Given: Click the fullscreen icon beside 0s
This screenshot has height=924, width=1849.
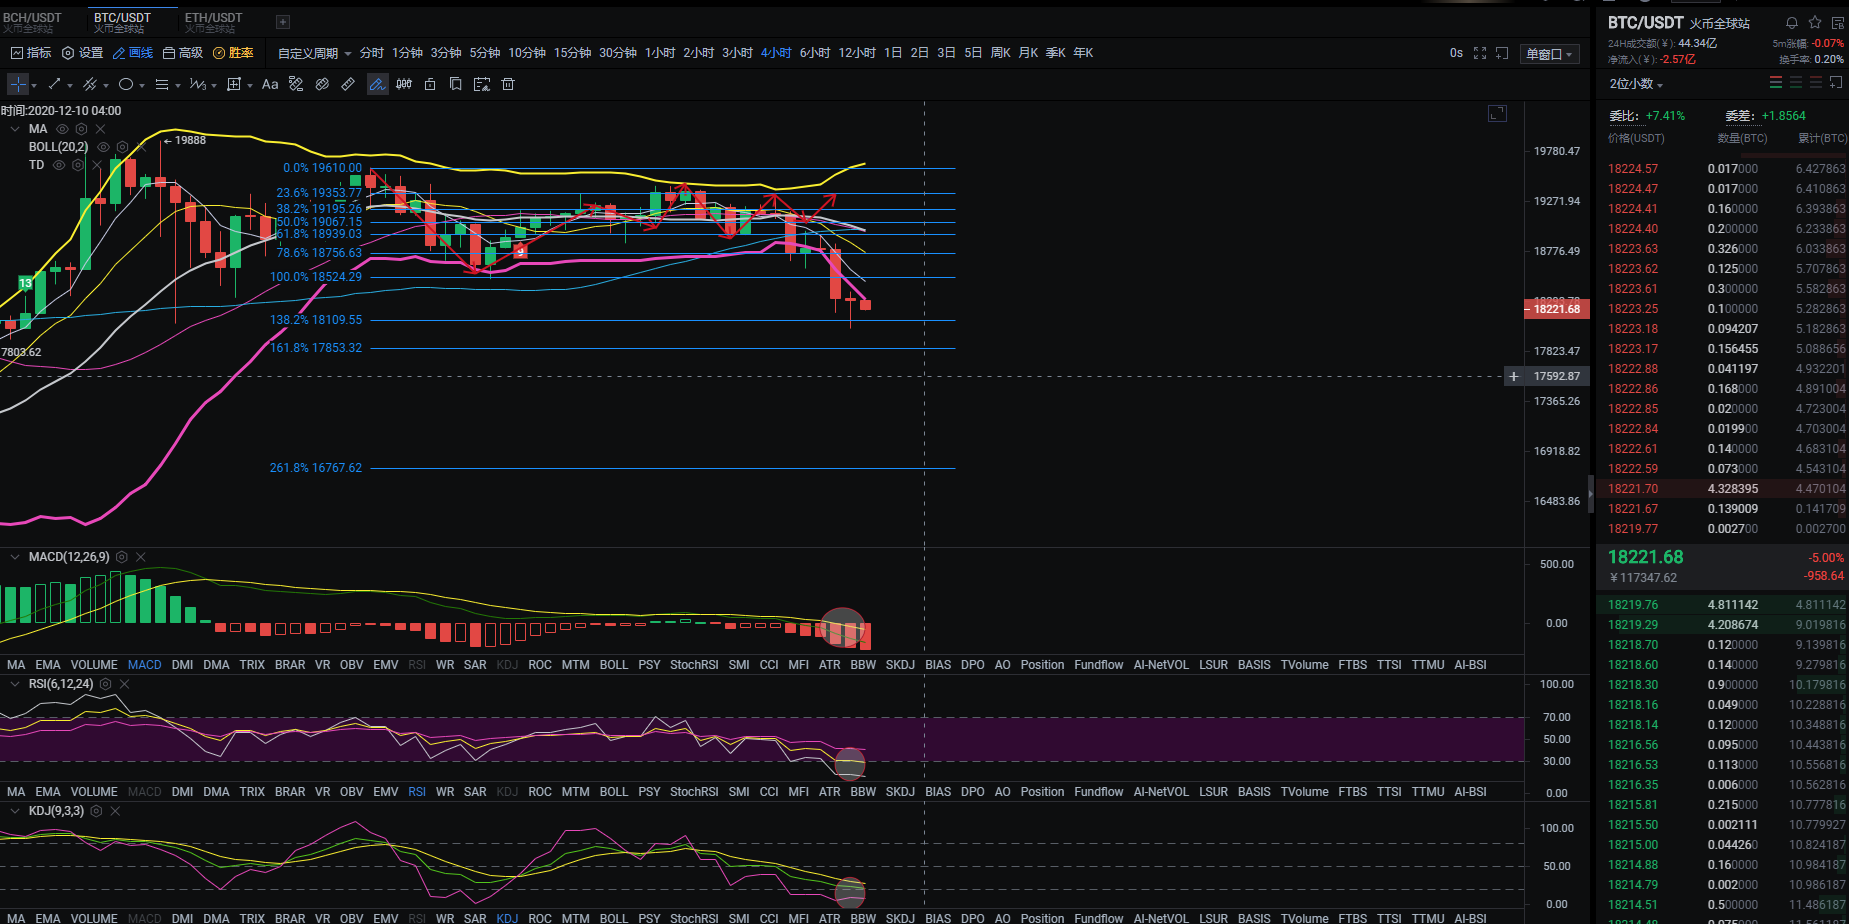Looking at the screenshot, I should [1480, 53].
